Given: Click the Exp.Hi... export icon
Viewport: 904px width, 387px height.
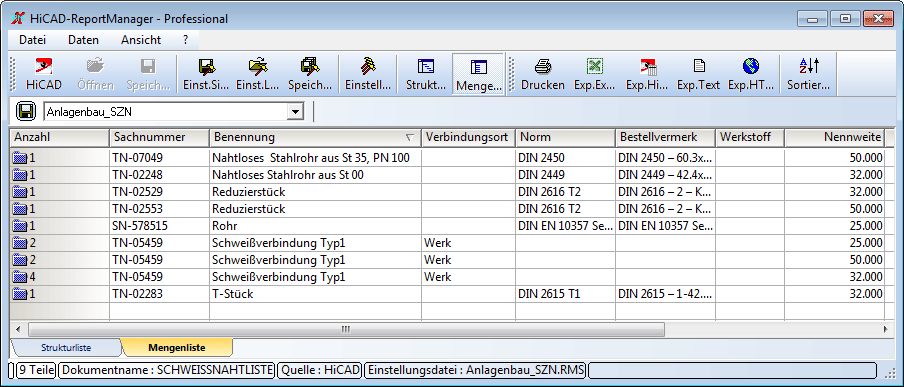Looking at the screenshot, I should (647, 74).
